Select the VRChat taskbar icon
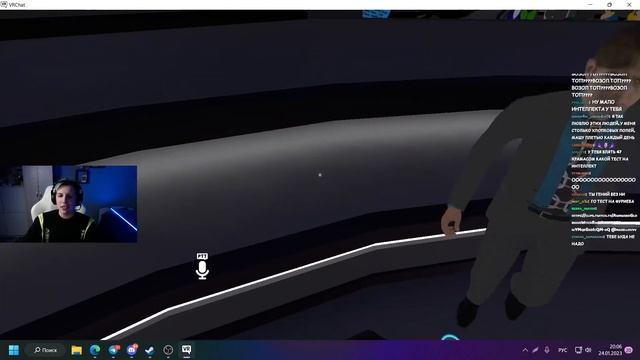The width and height of the screenshot is (640, 360). (187, 350)
